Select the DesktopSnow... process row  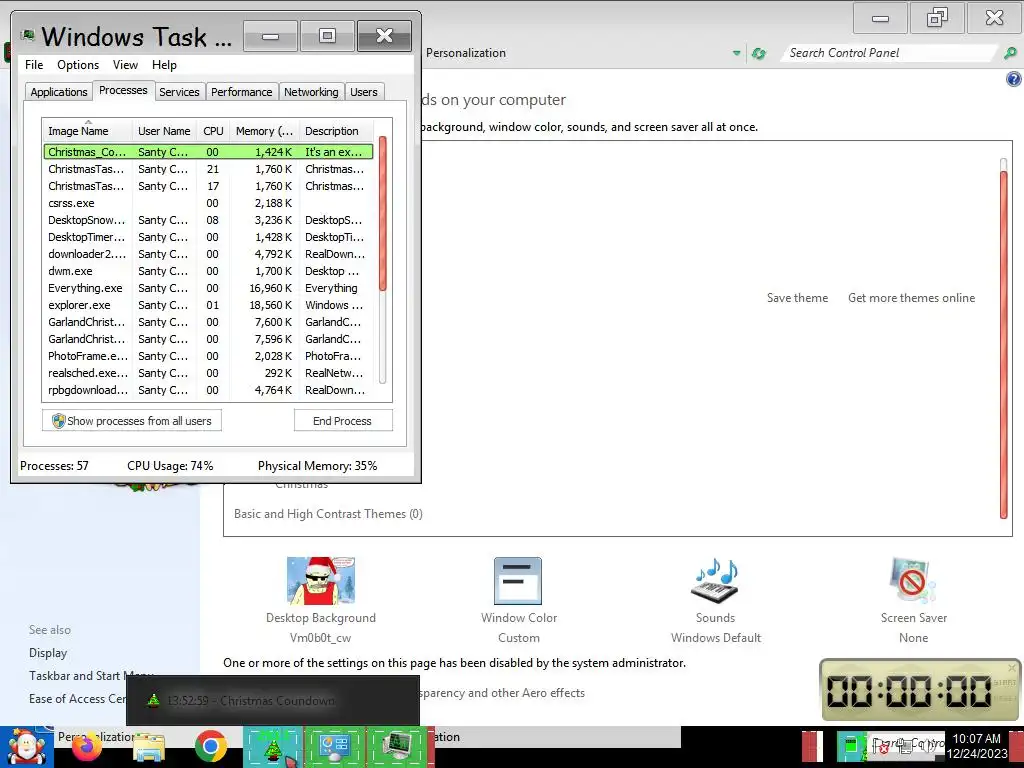click(x=208, y=220)
